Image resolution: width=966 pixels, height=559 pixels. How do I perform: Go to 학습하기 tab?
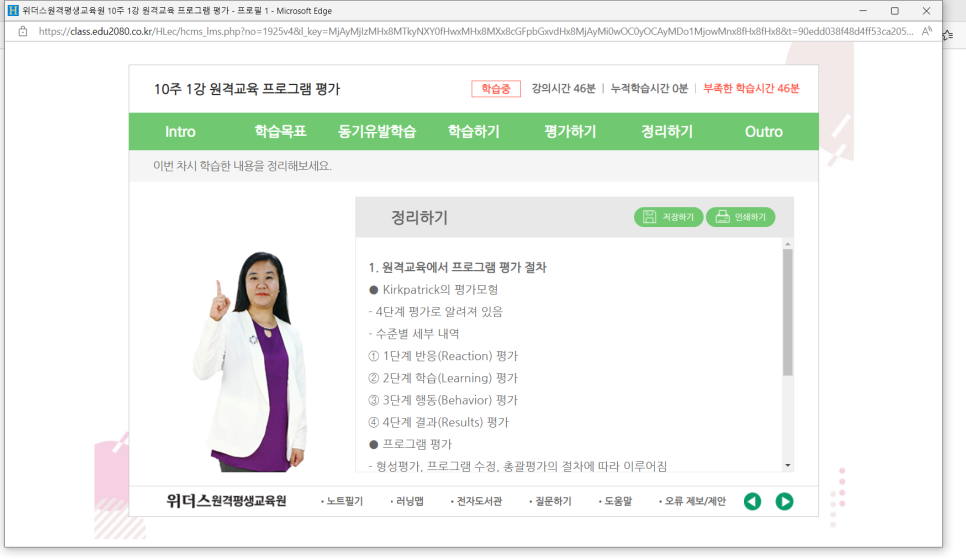click(x=474, y=131)
